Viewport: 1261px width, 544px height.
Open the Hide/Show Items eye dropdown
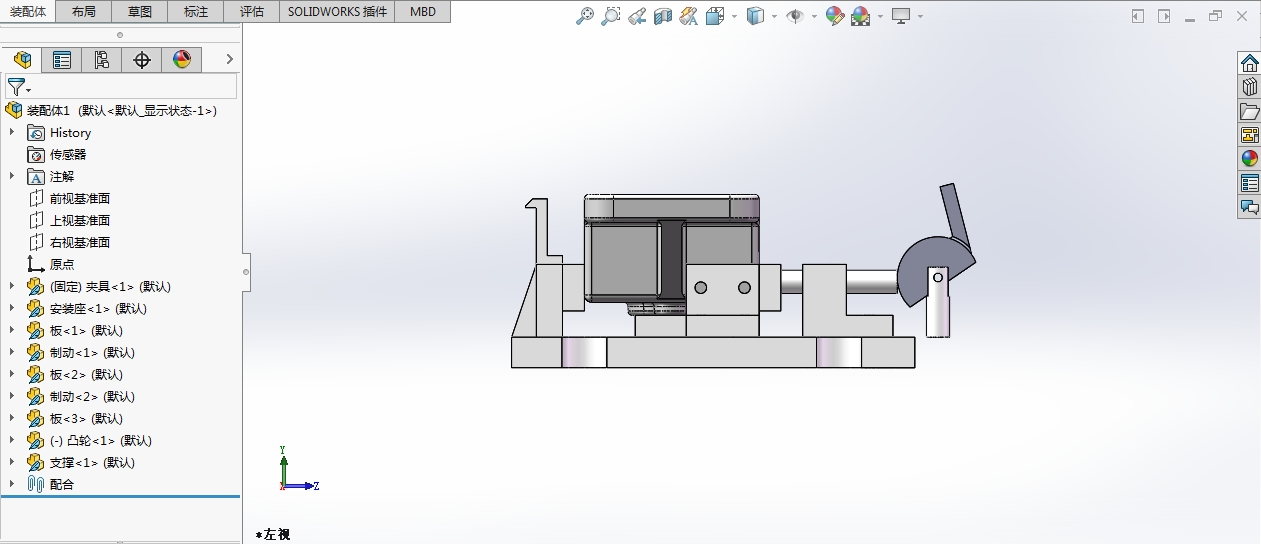coord(814,17)
